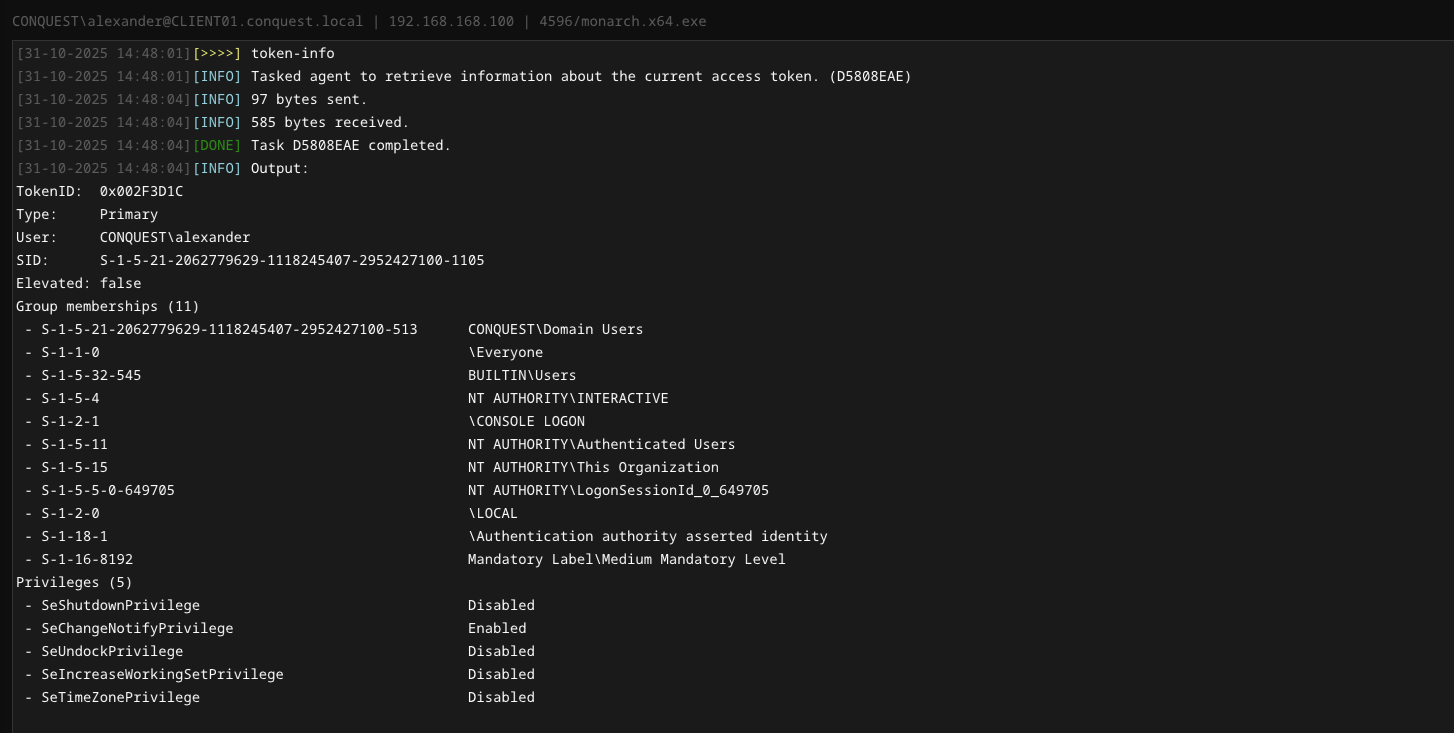Click the yellow [>>>>] prompt marker

pos(217,53)
